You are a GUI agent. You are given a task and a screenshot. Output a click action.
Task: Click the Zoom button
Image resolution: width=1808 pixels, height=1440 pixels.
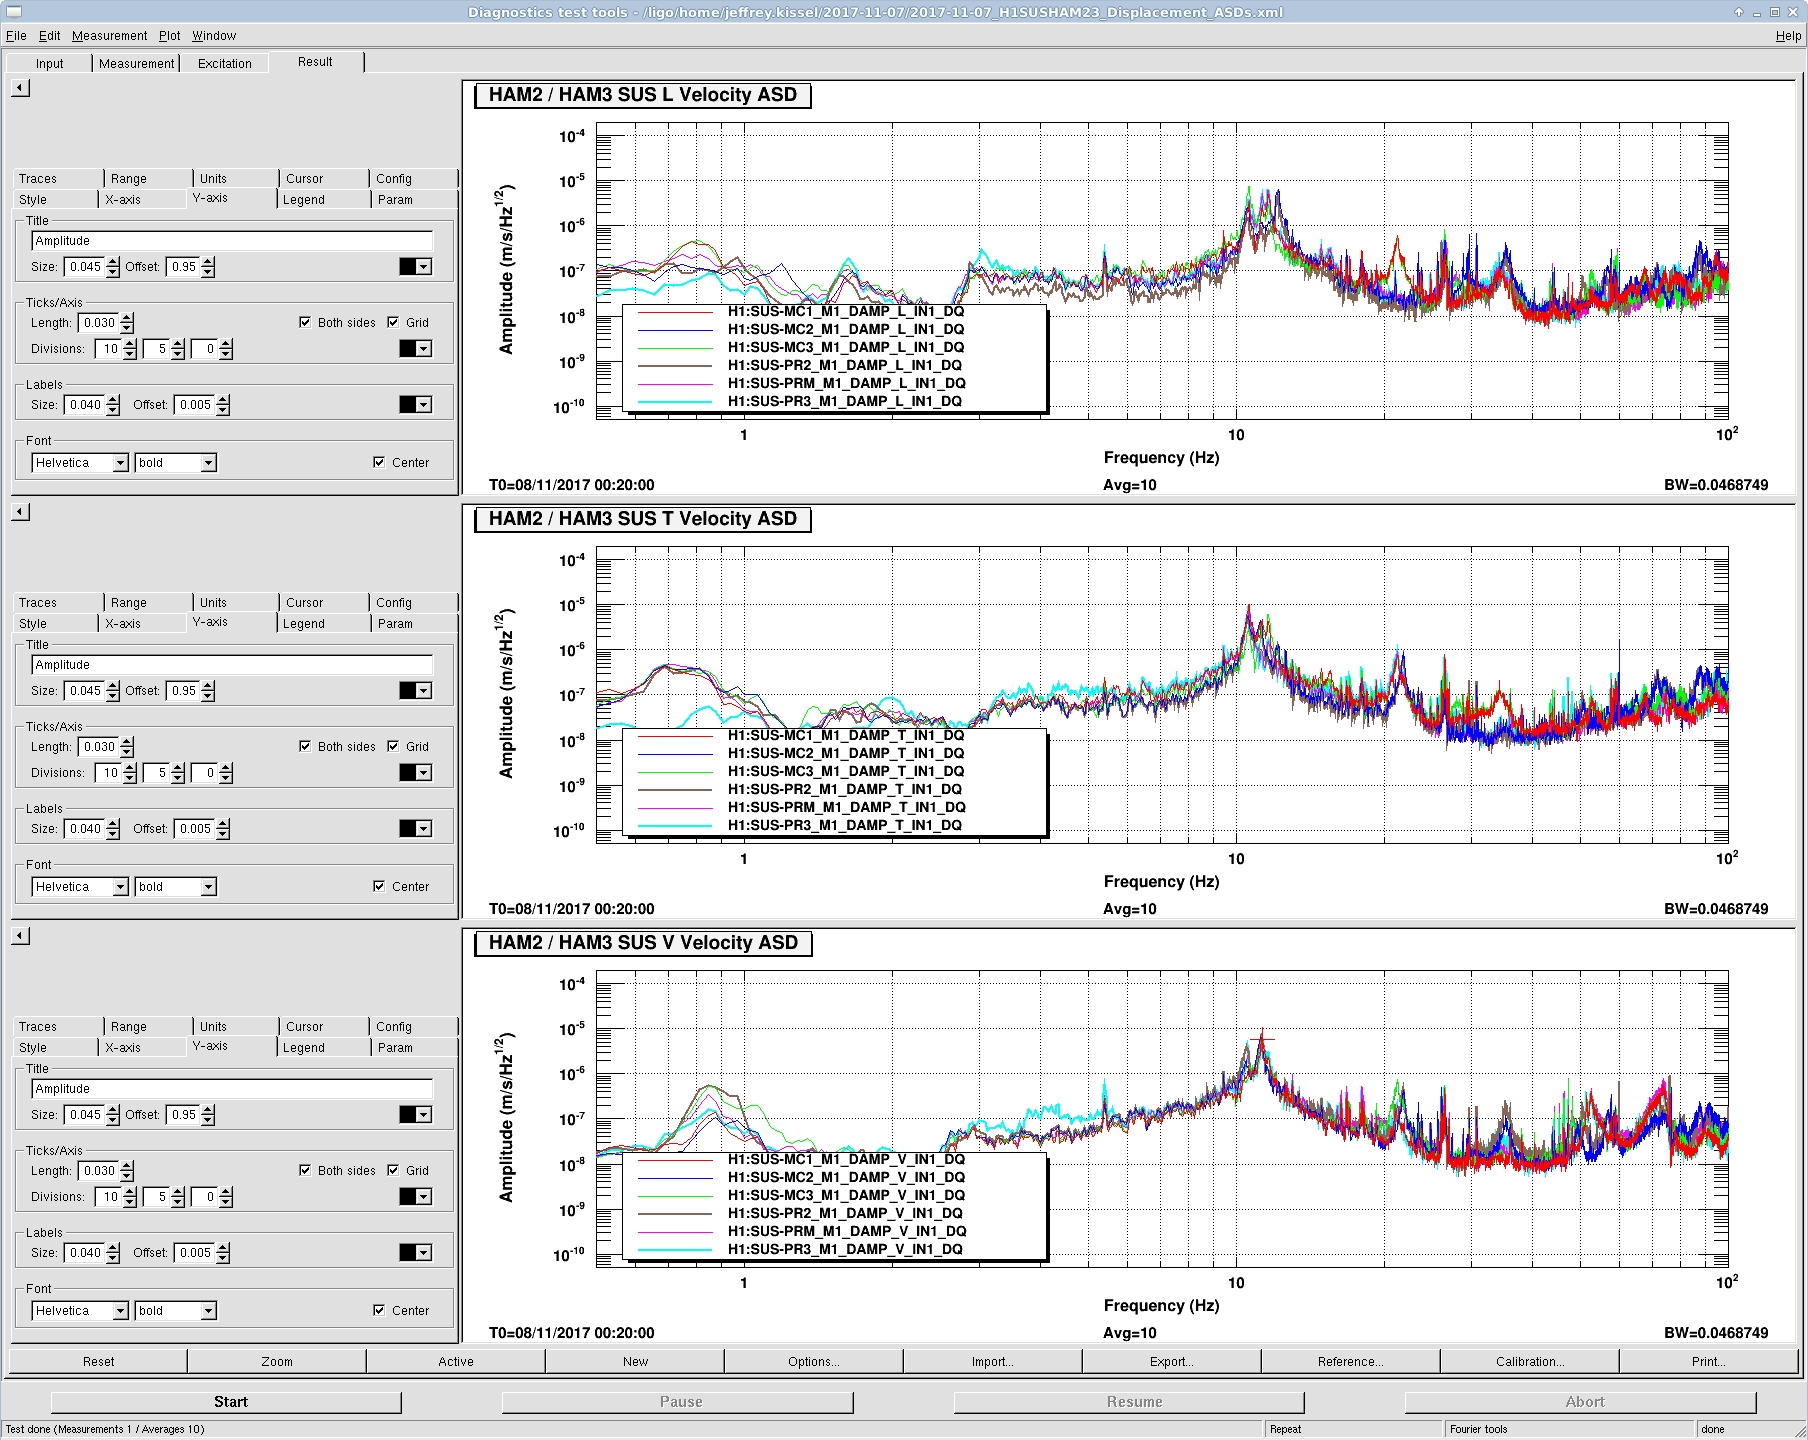click(x=277, y=1362)
